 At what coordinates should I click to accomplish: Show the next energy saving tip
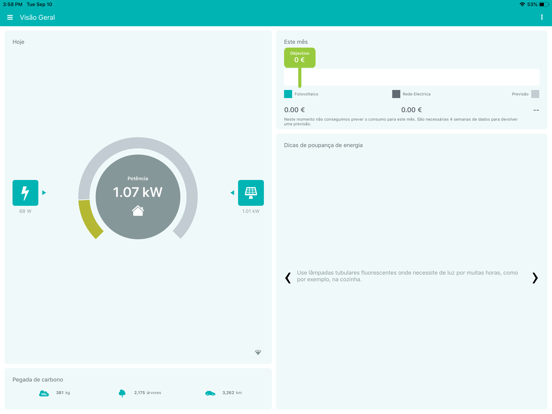point(535,277)
